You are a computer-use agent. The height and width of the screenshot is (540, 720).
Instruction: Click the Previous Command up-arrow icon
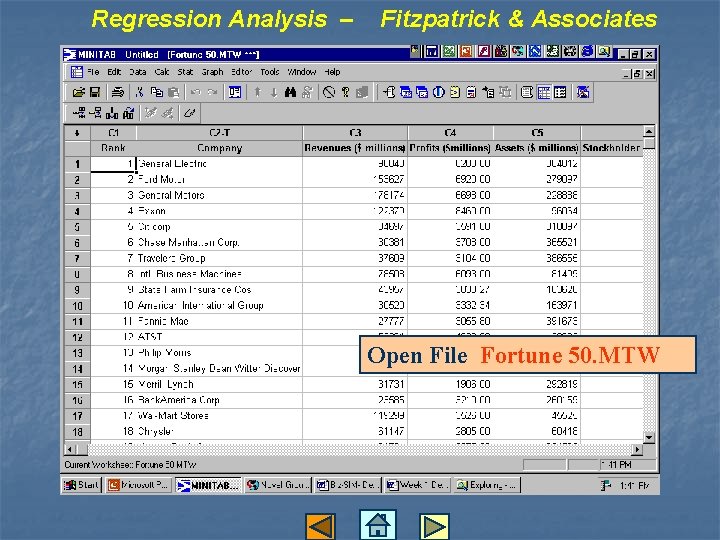click(258, 92)
